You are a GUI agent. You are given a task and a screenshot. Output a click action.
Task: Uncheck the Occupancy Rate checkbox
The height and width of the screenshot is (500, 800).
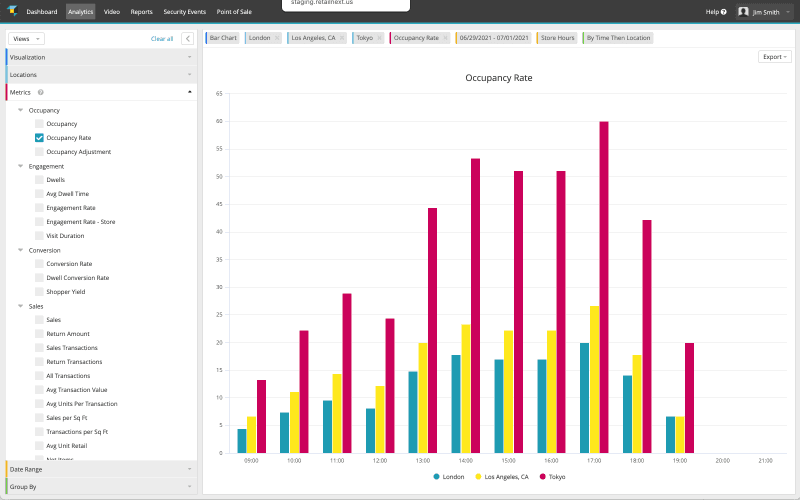[39, 138]
